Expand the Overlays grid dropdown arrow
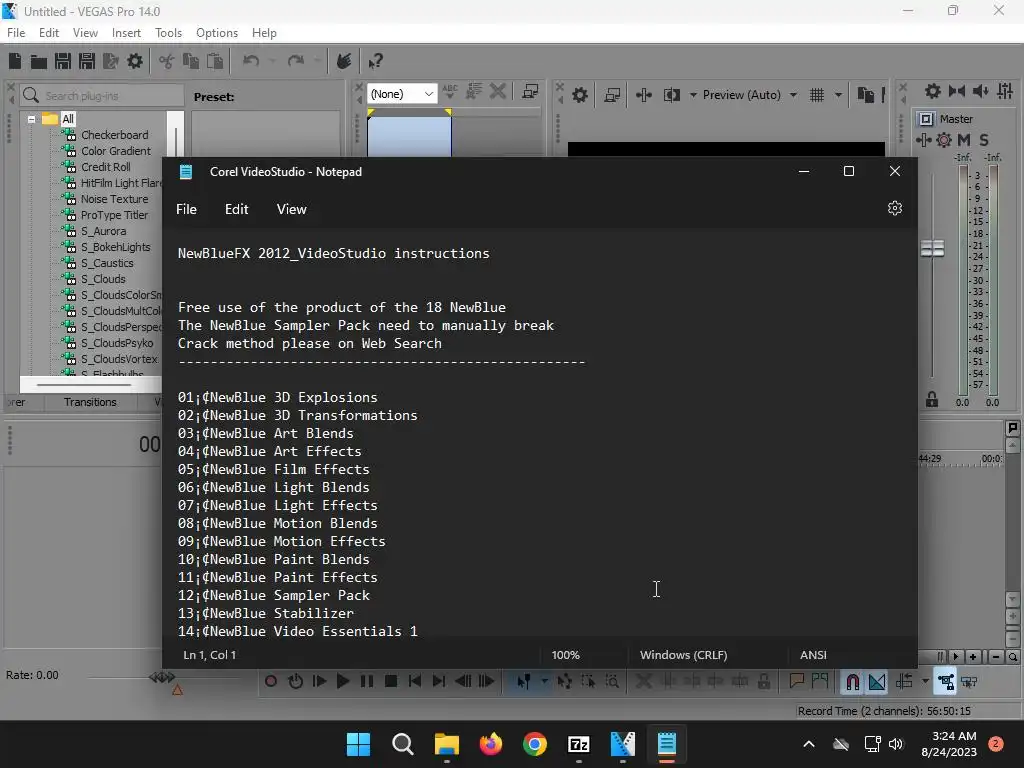The width and height of the screenshot is (1024, 768). pos(838,95)
